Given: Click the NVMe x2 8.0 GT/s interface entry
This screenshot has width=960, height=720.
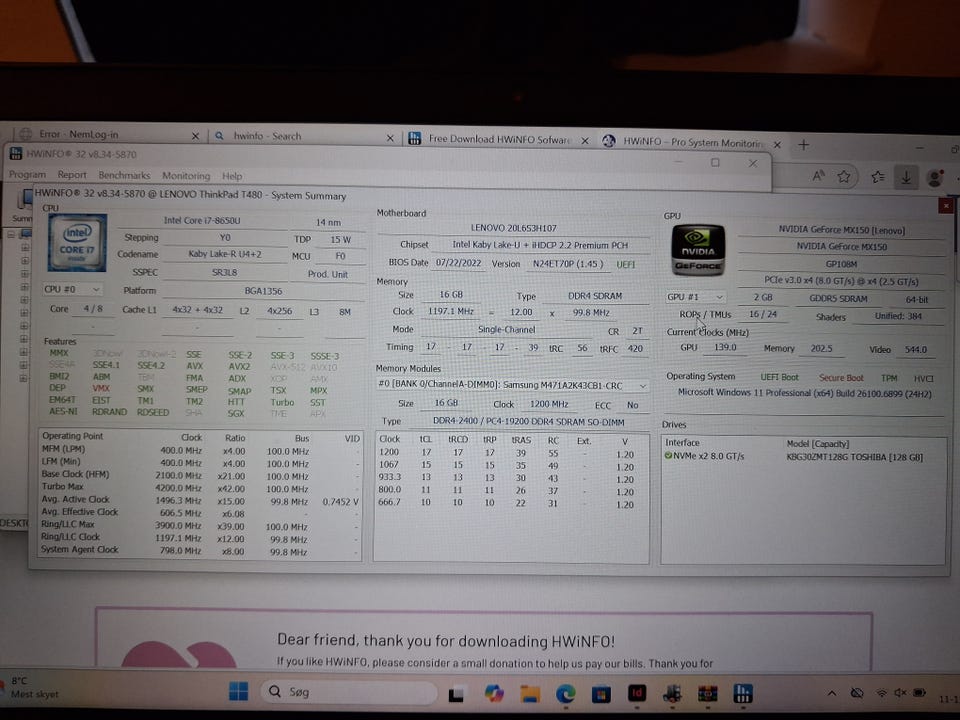Looking at the screenshot, I should click(704, 456).
